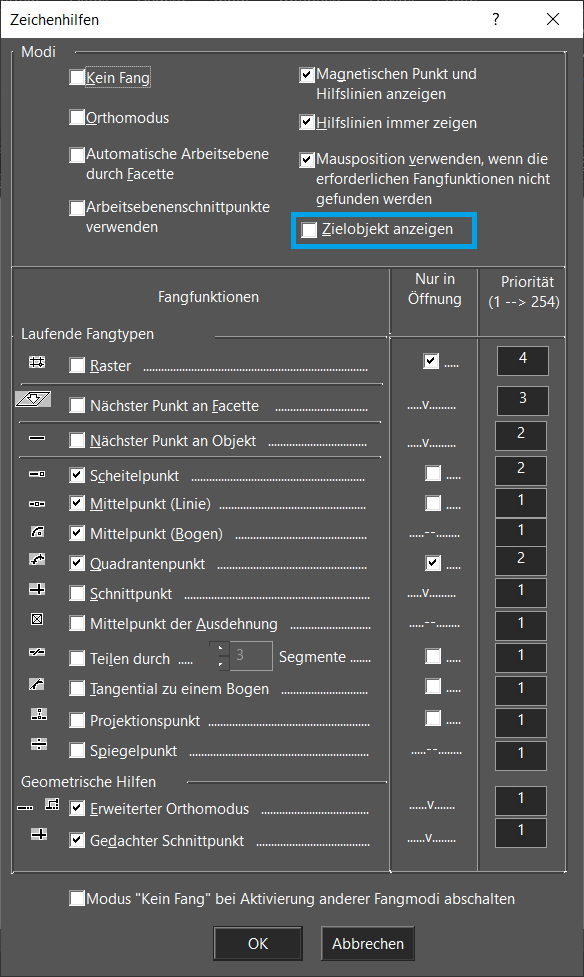Uncheck Nur in Öffnung for Raster
This screenshot has width=584, height=977.
[x=431, y=361]
